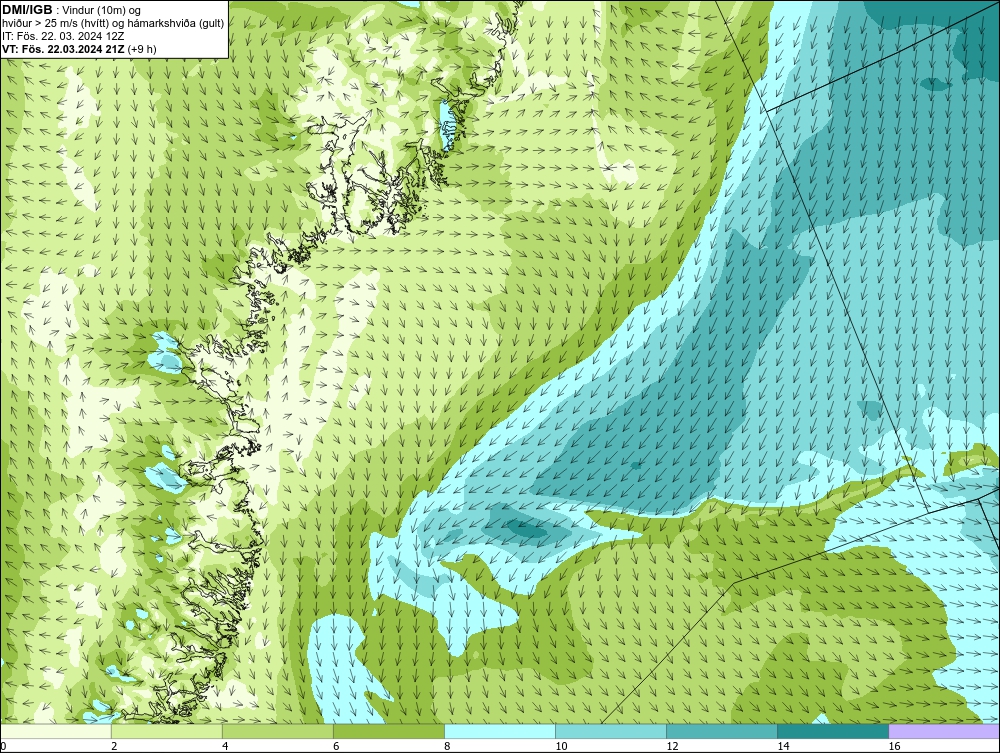Click the 14–16 m/s dark teal legend swatch
This screenshot has width=1000, height=753.
tap(833, 731)
